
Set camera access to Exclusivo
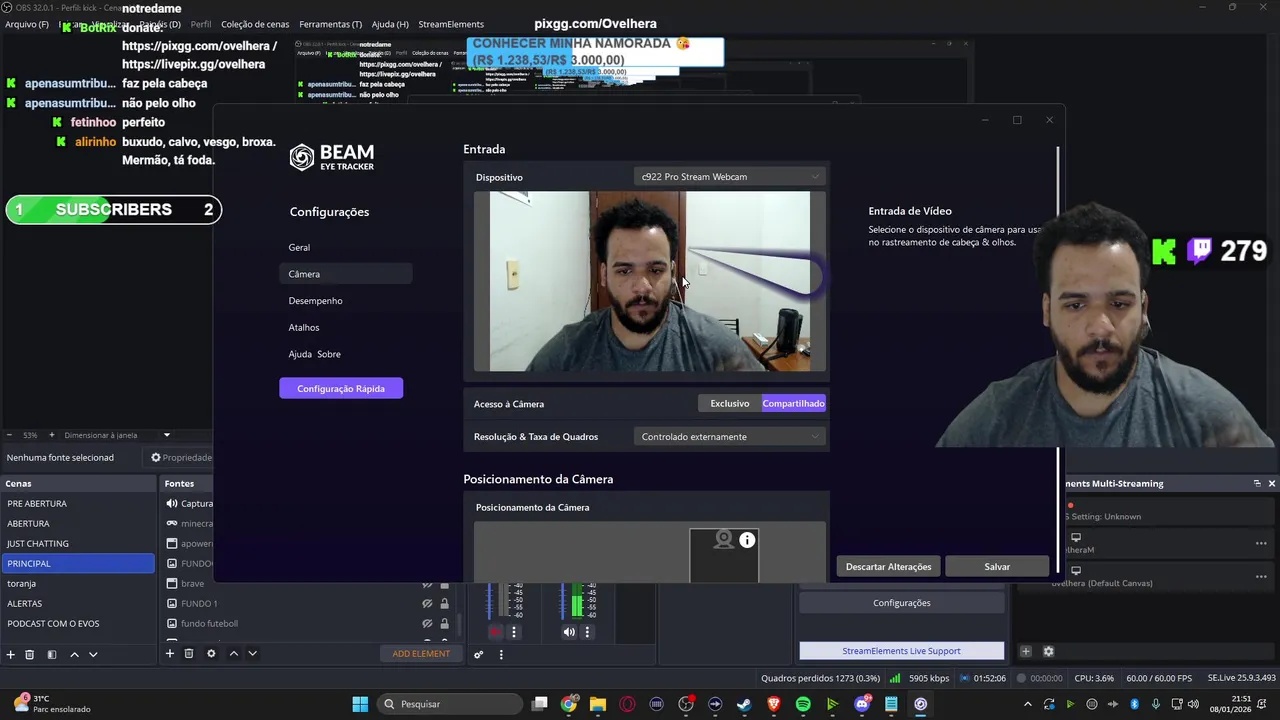coord(730,403)
